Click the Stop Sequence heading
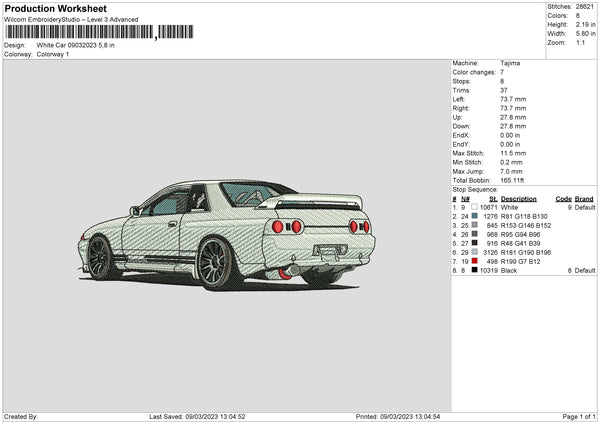The height and width of the screenshot is (424, 600). pyautogui.click(x=474, y=189)
